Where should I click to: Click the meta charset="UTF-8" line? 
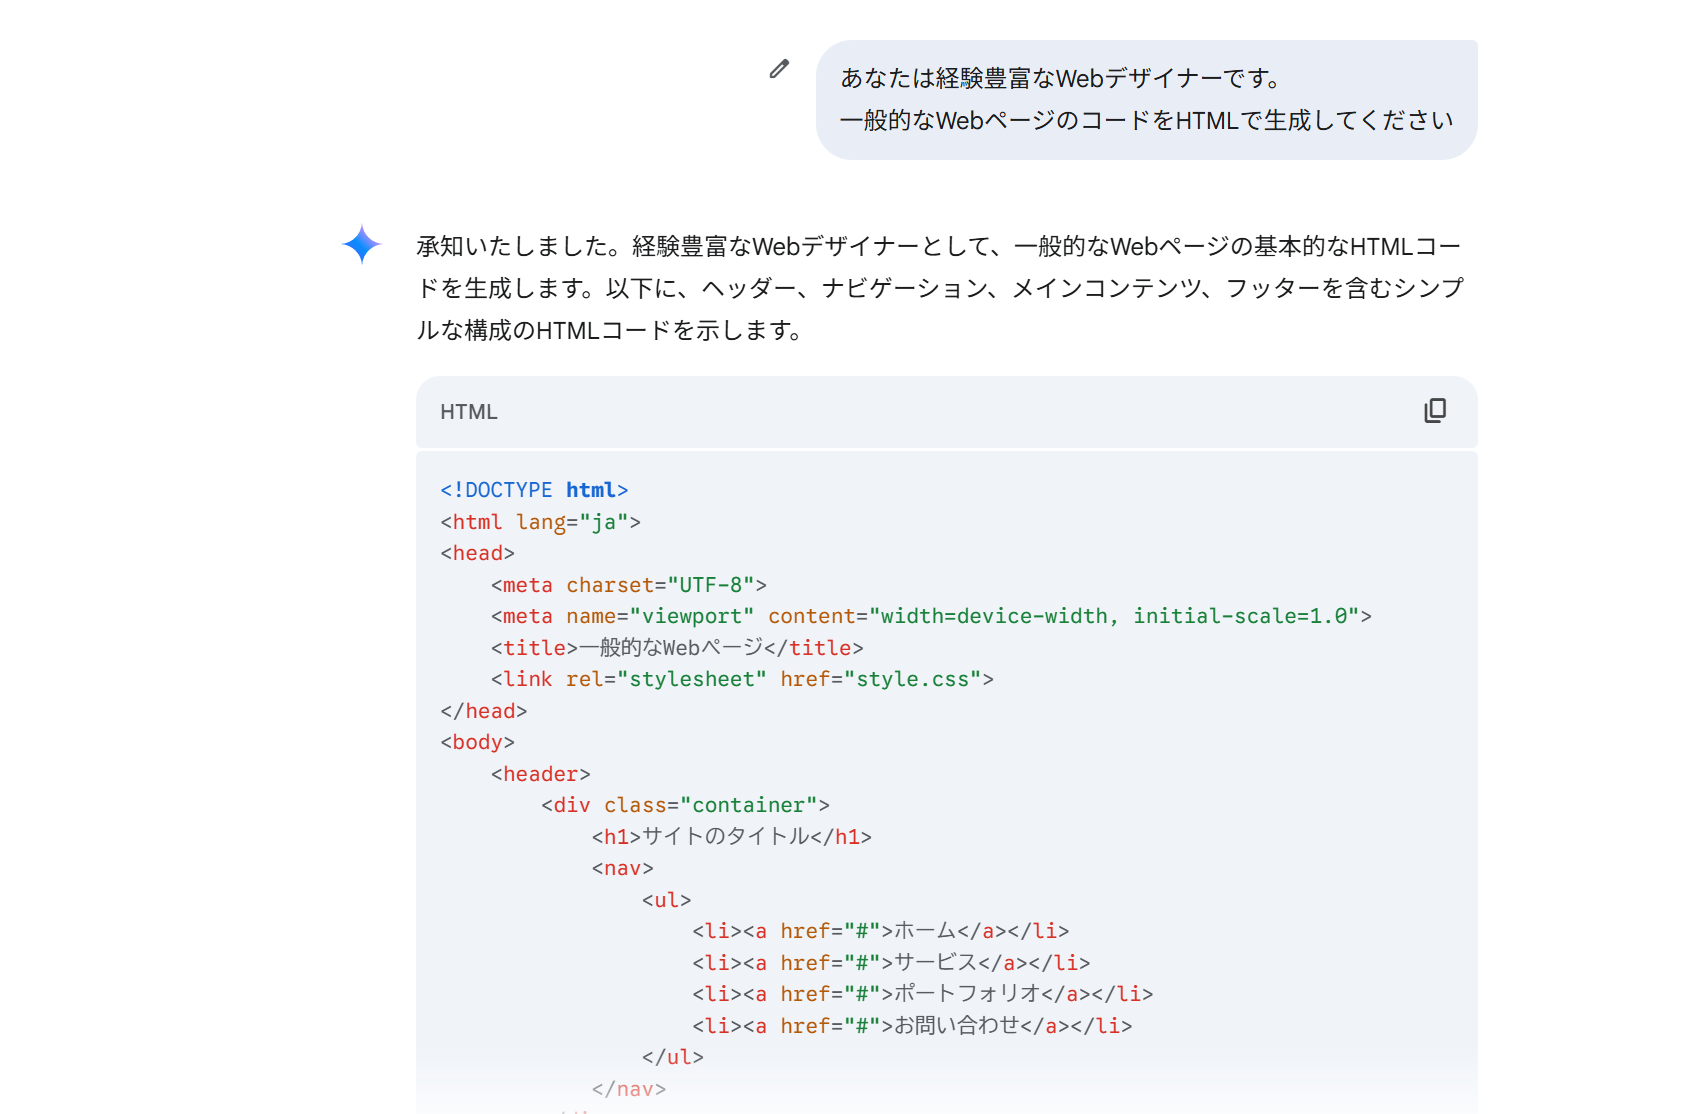[x=628, y=585]
